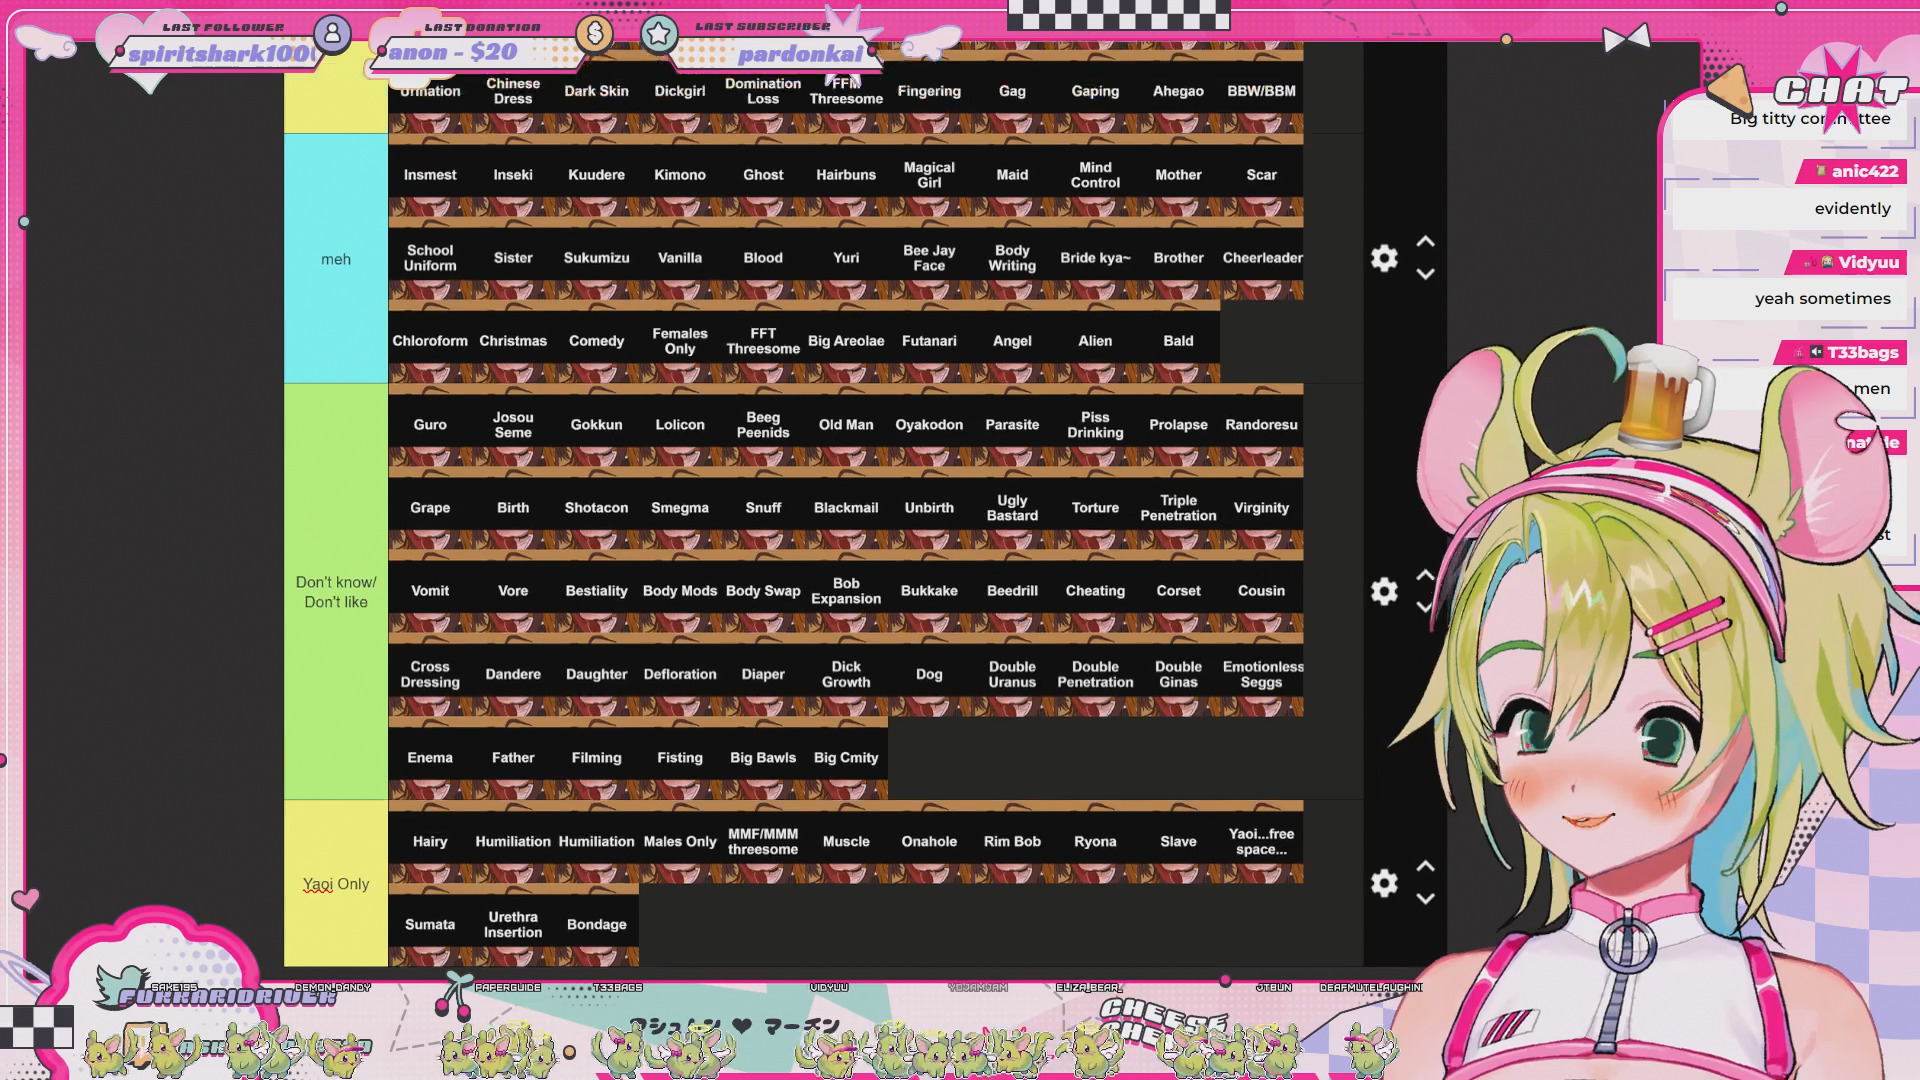Click the Vidyuu username in chat
This screenshot has width=1920, height=1080.
point(1867,262)
